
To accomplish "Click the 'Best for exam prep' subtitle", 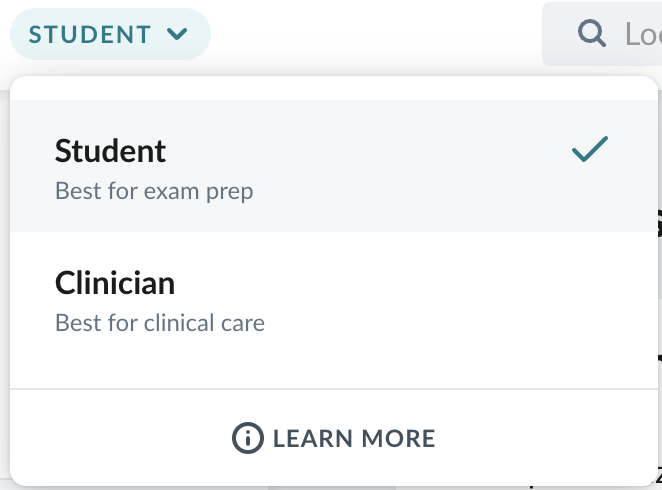I will coord(154,191).
